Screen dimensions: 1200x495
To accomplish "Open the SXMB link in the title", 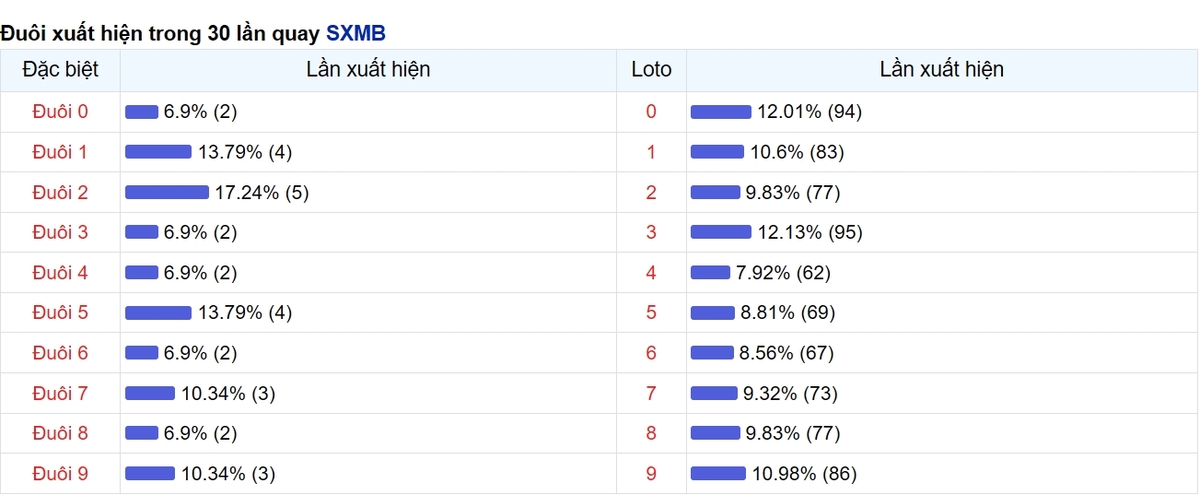I will (356, 33).
